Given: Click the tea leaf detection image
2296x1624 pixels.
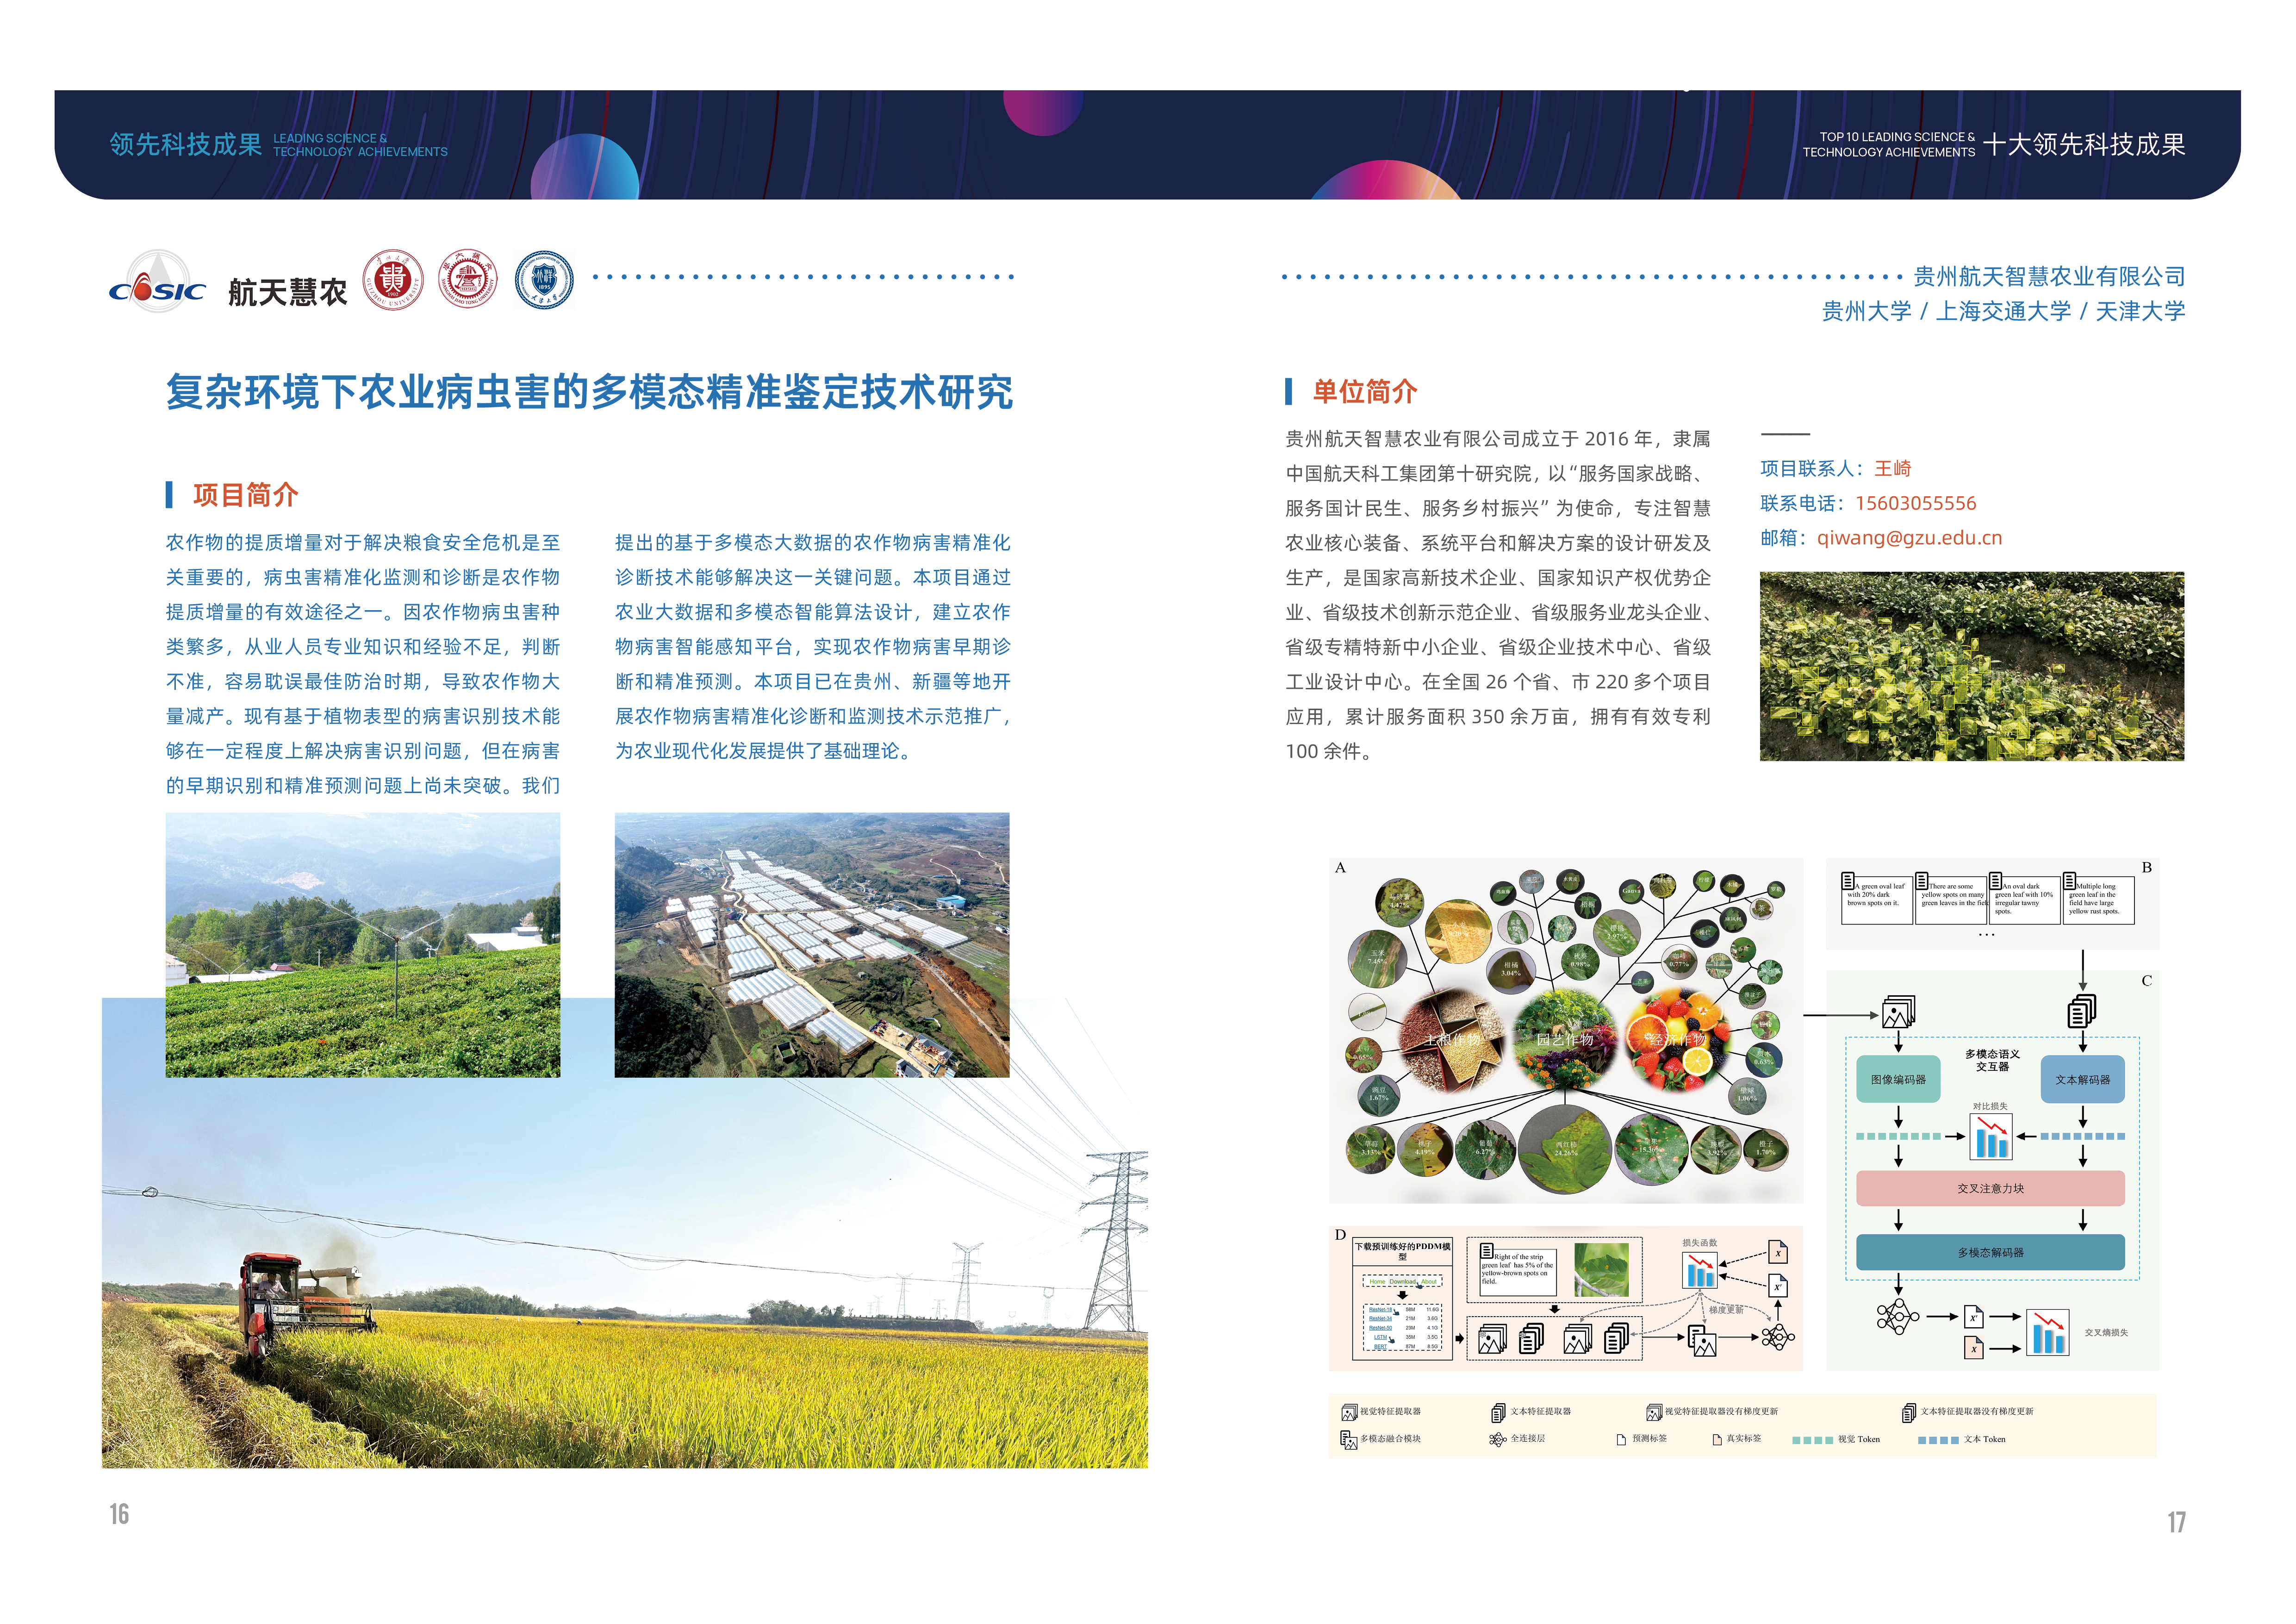Looking at the screenshot, I should coord(1971,667).
